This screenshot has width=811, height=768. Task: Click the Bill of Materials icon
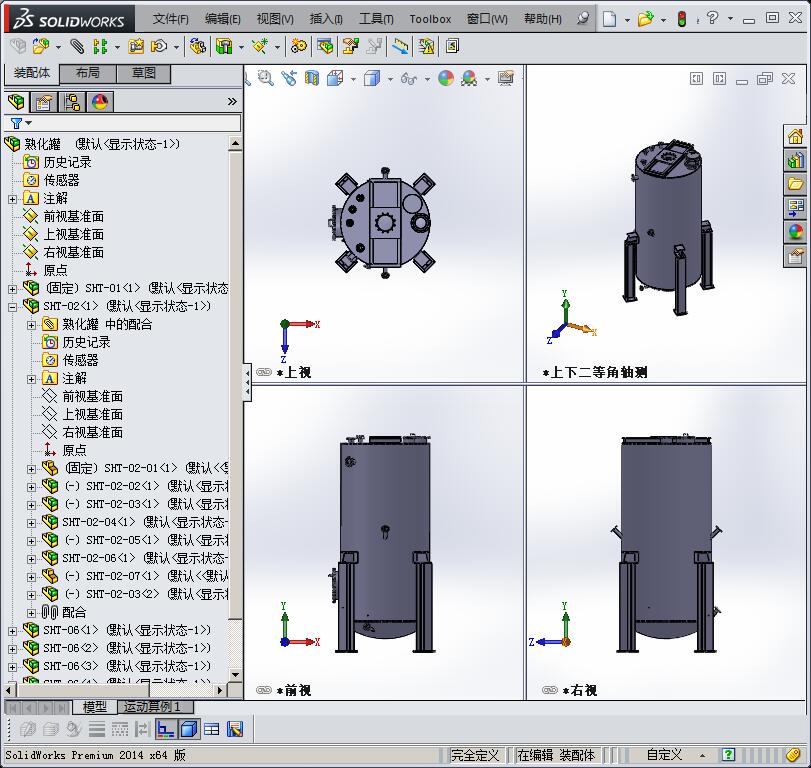pyautogui.click(x=325, y=47)
